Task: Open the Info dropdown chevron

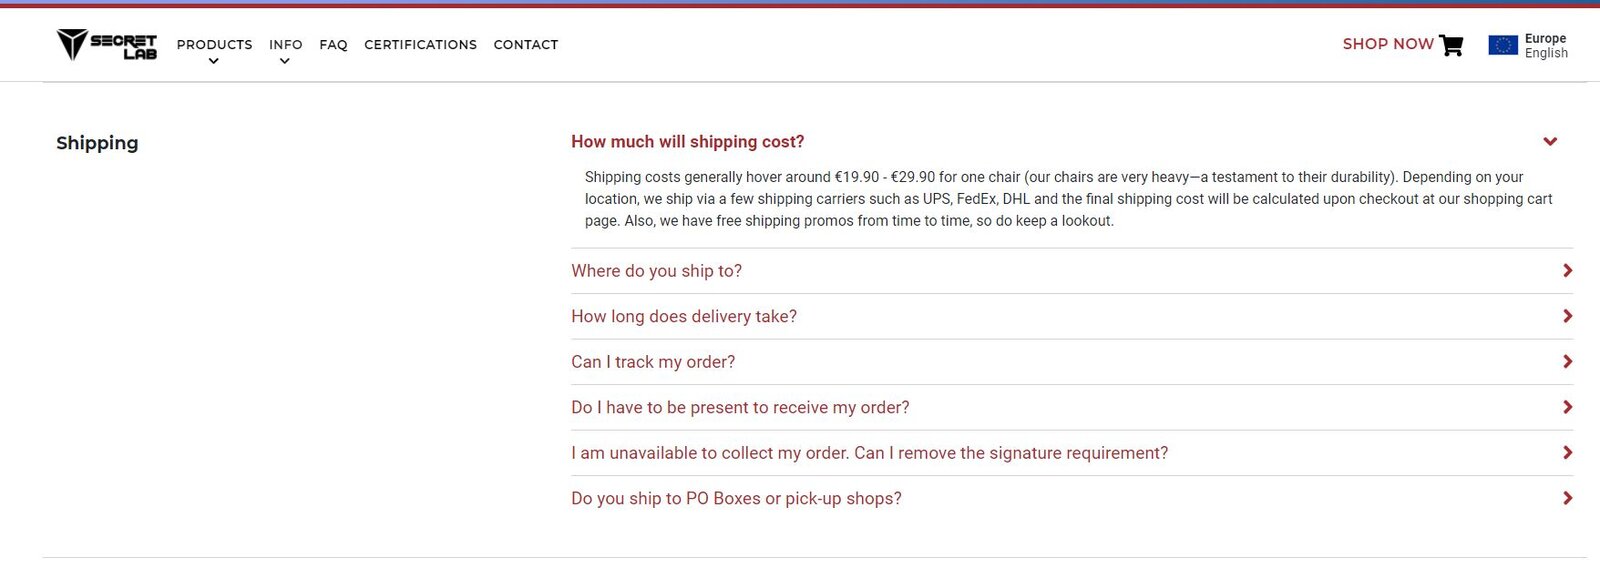Action: 285,62
